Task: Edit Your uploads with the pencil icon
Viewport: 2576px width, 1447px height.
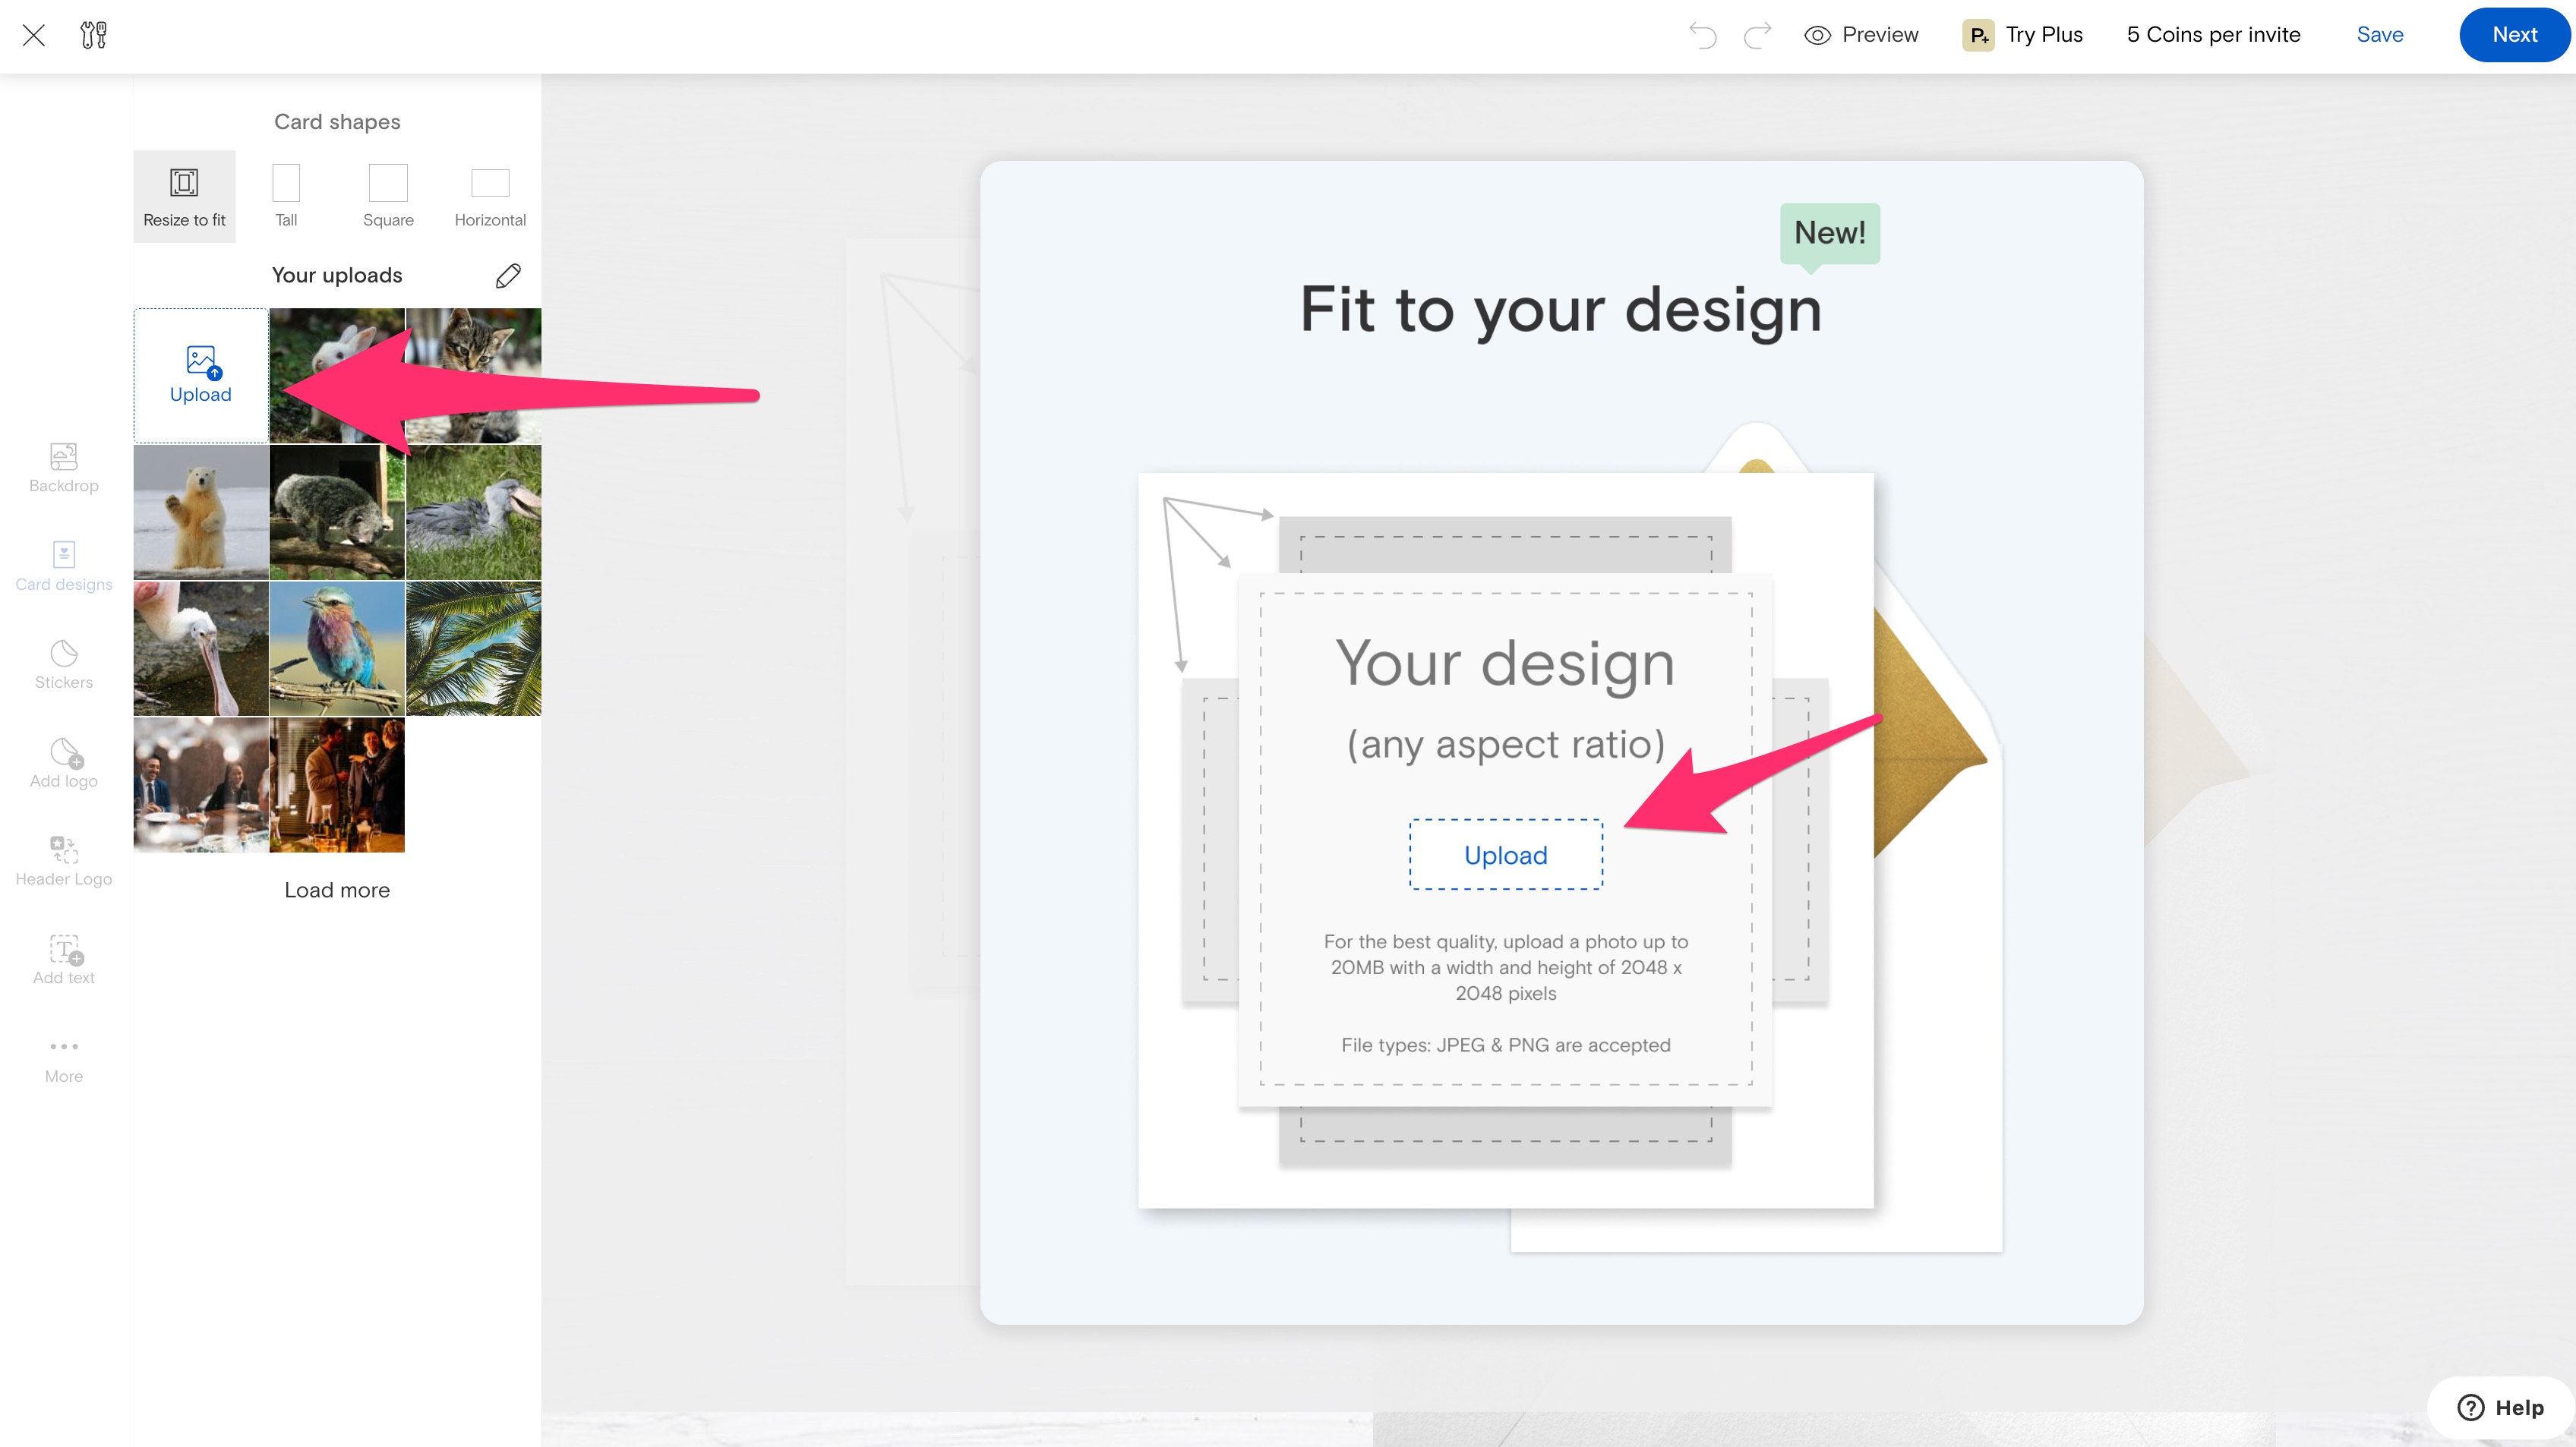Action: coord(509,275)
